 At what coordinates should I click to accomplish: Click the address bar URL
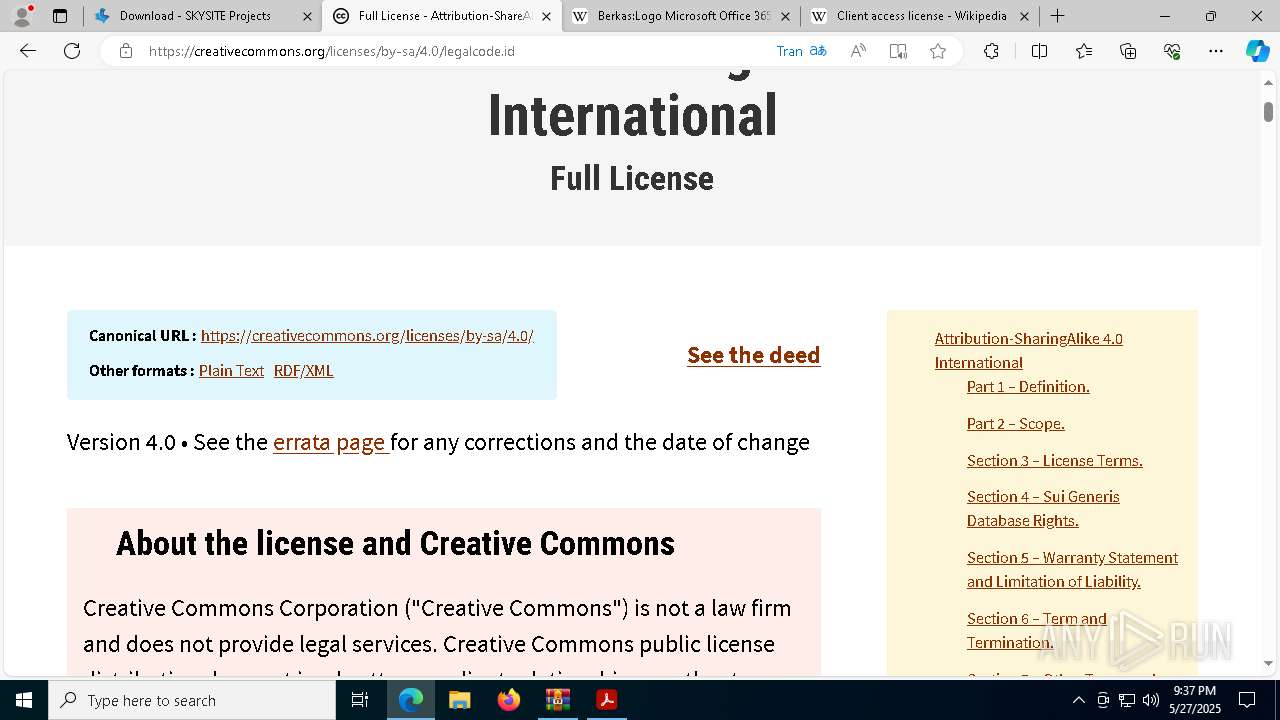(x=331, y=51)
